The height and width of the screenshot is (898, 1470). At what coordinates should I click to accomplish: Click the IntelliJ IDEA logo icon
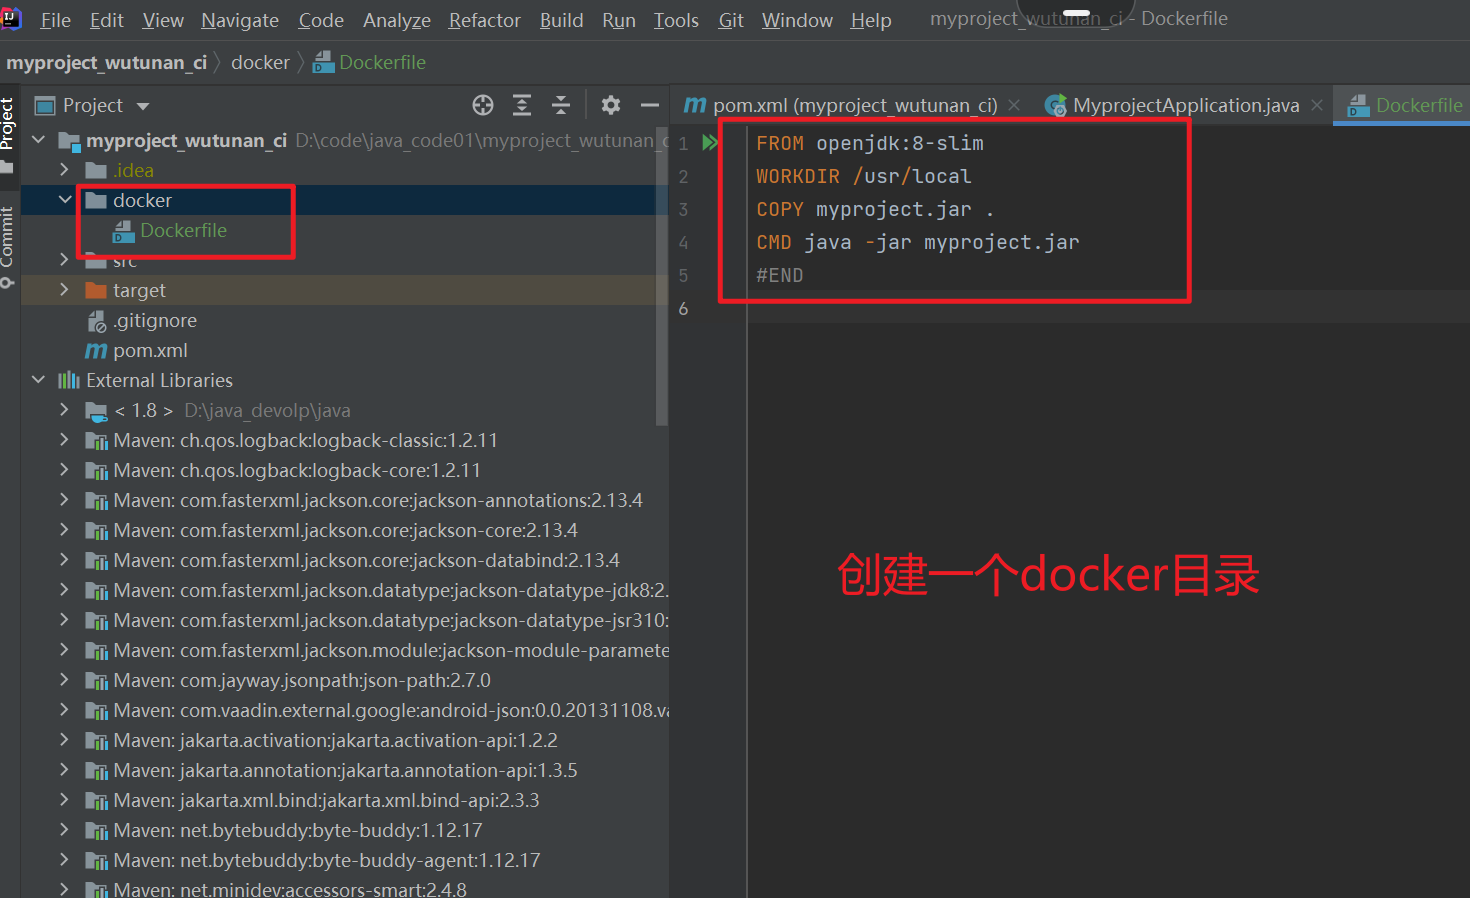(11, 18)
